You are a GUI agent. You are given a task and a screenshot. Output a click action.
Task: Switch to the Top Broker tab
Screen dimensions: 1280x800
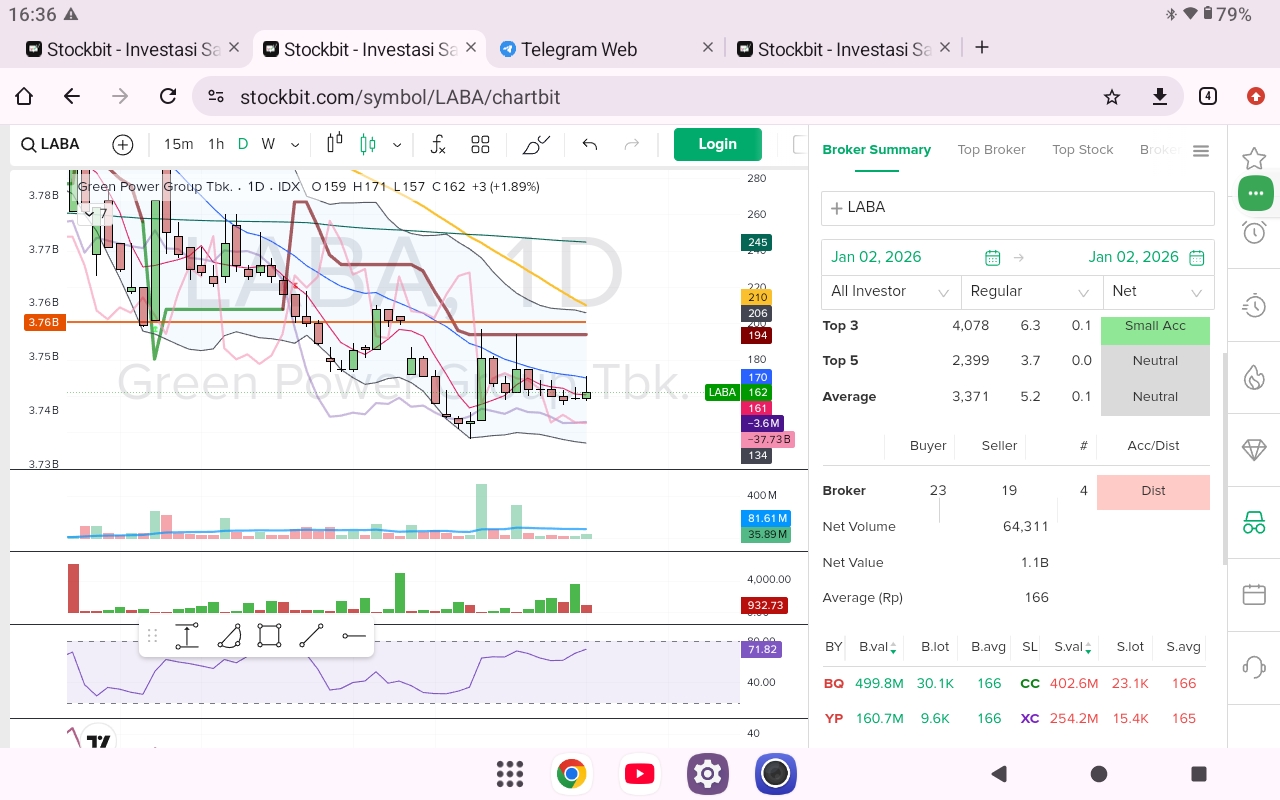tap(991, 150)
